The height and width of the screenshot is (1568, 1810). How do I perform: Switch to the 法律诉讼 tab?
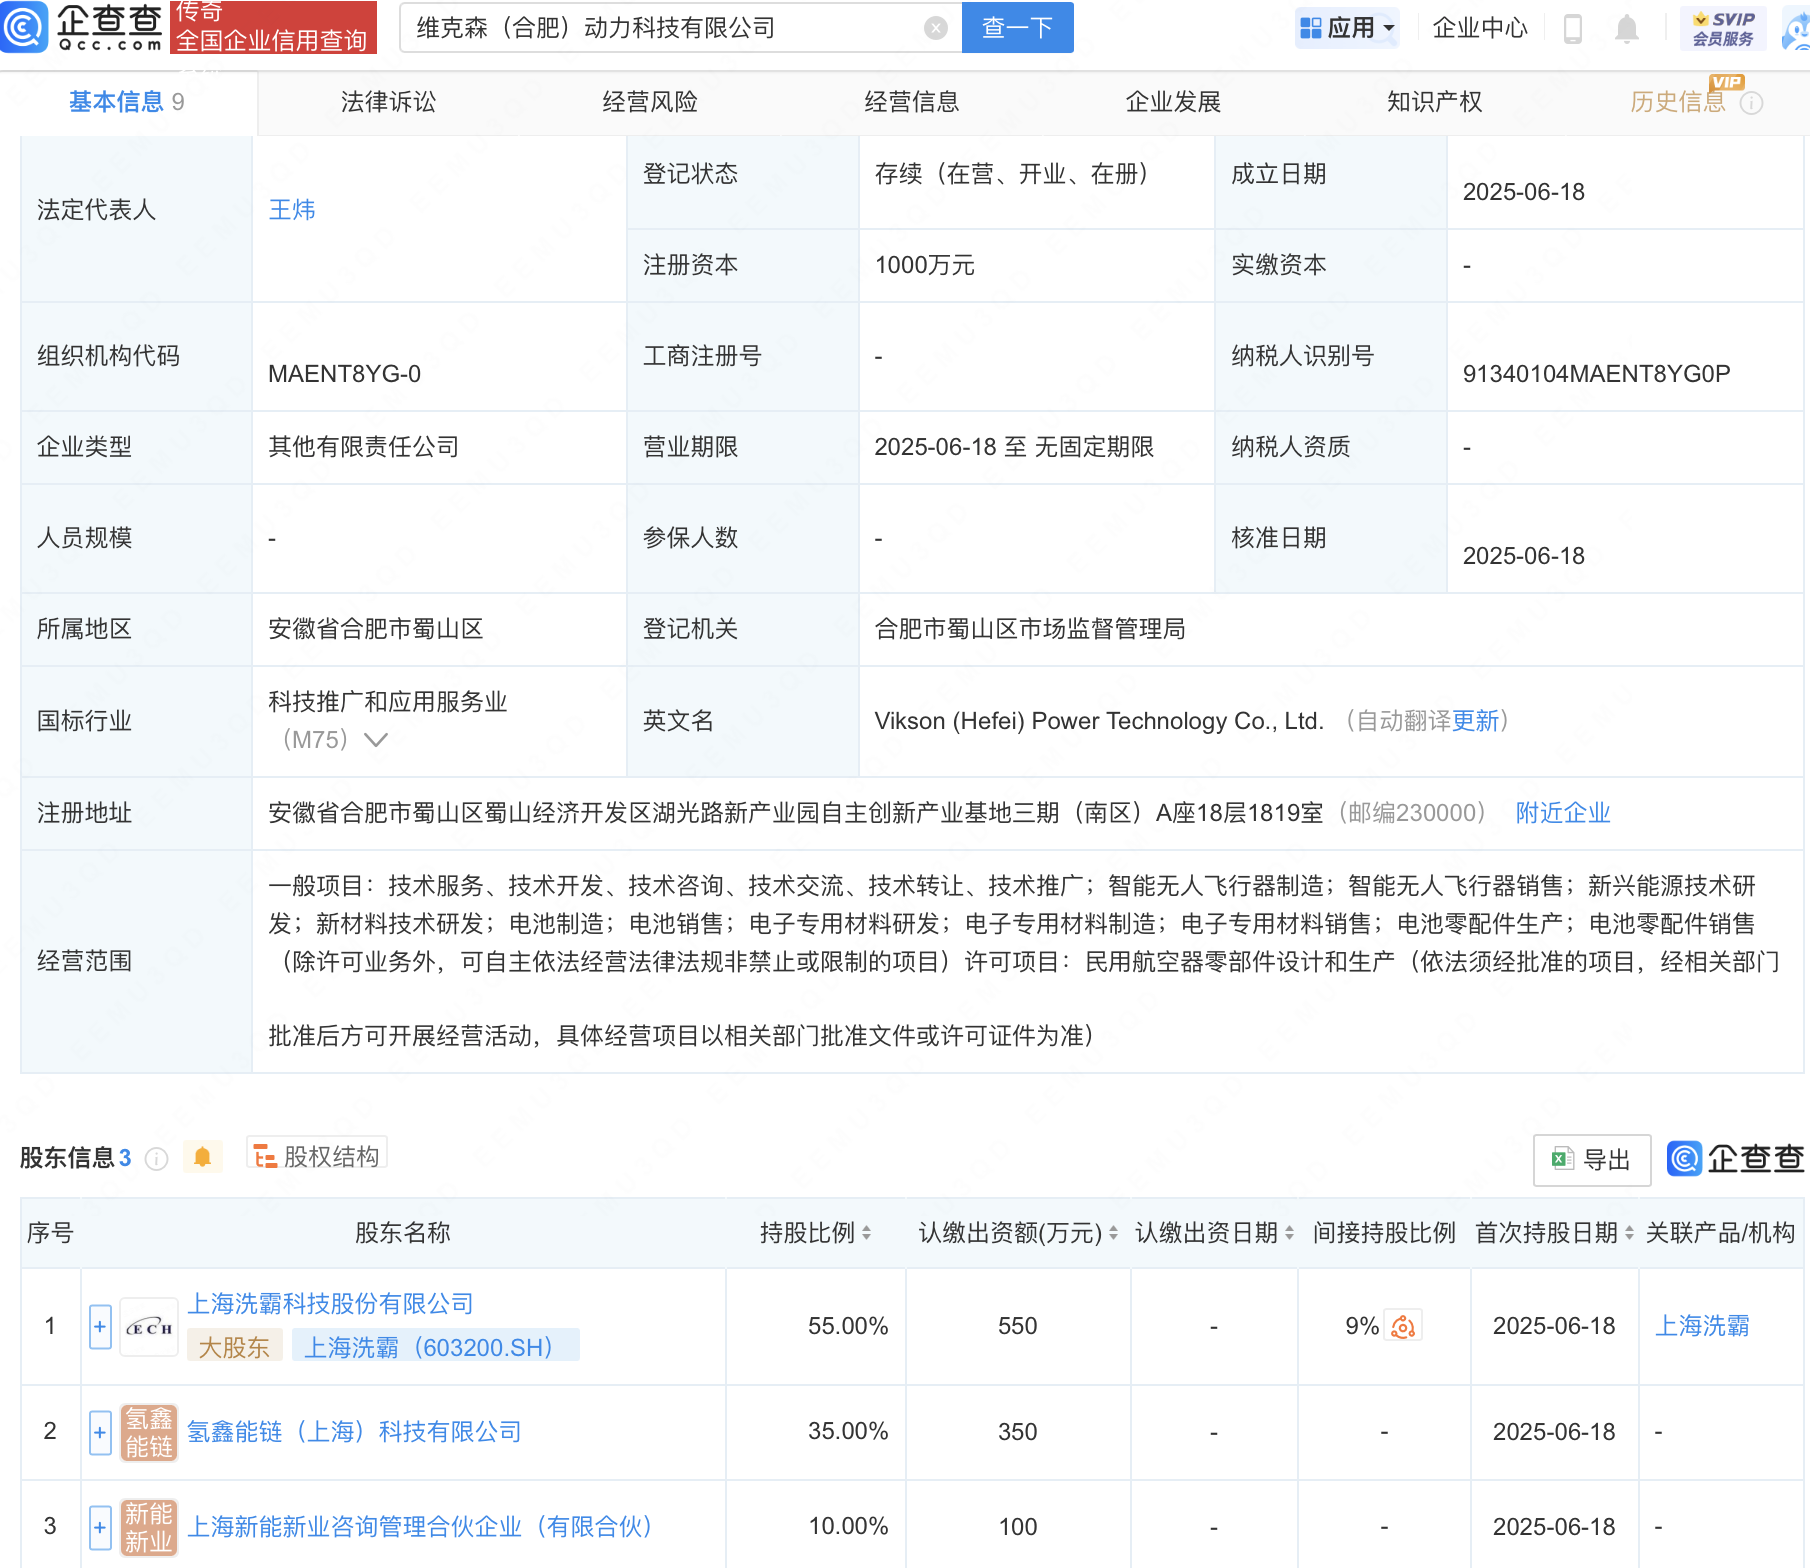388,102
